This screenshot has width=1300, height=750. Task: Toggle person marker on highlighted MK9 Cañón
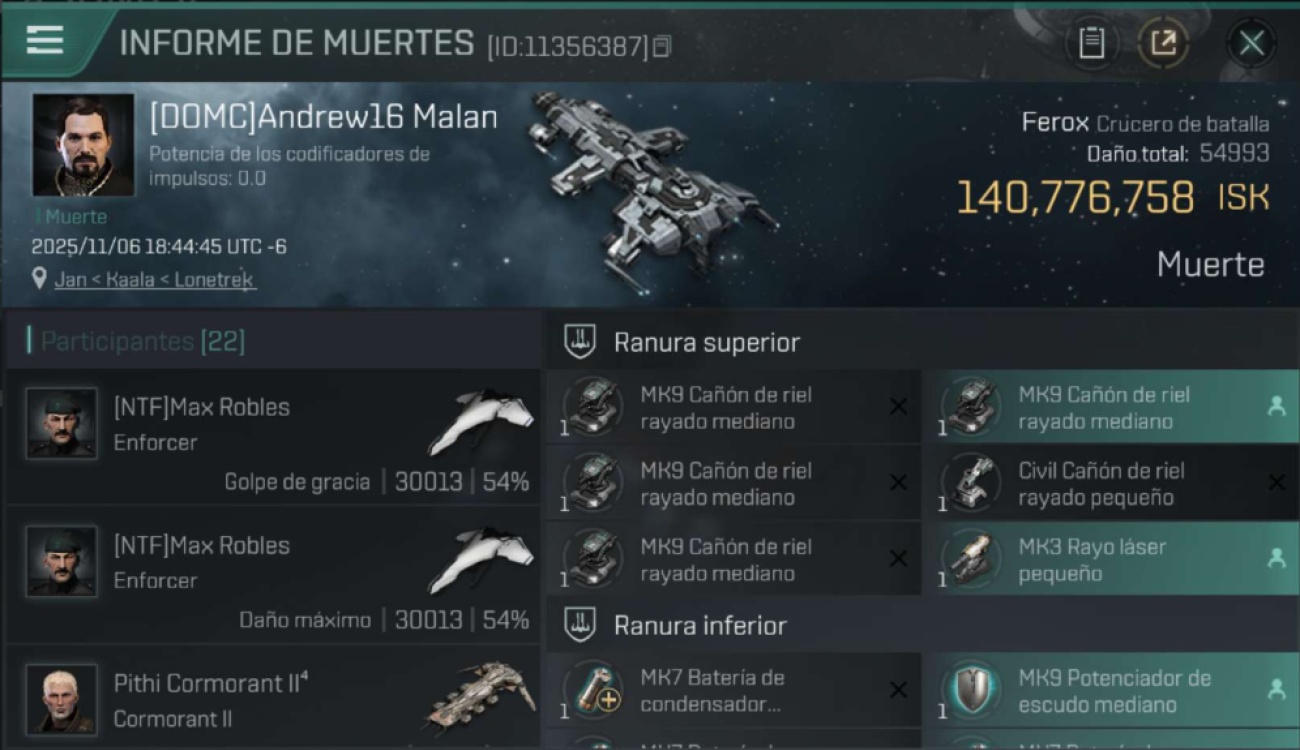click(x=1276, y=407)
